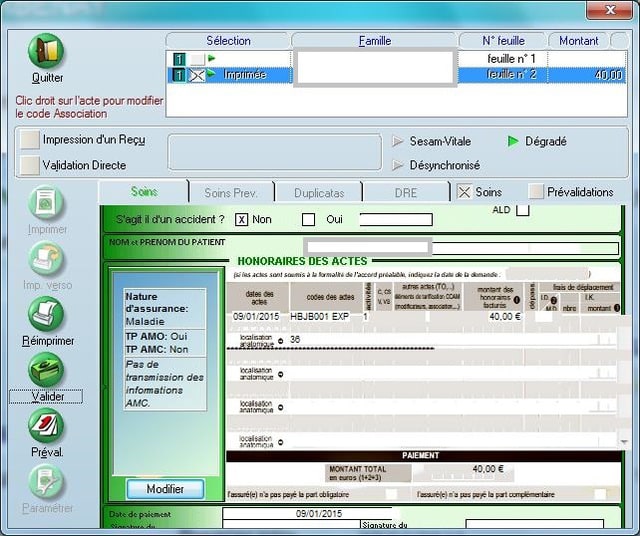This screenshot has width=640, height=536.
Task: Click the Sesam-Vitale arrow indicator
Action: pos(398,142)
